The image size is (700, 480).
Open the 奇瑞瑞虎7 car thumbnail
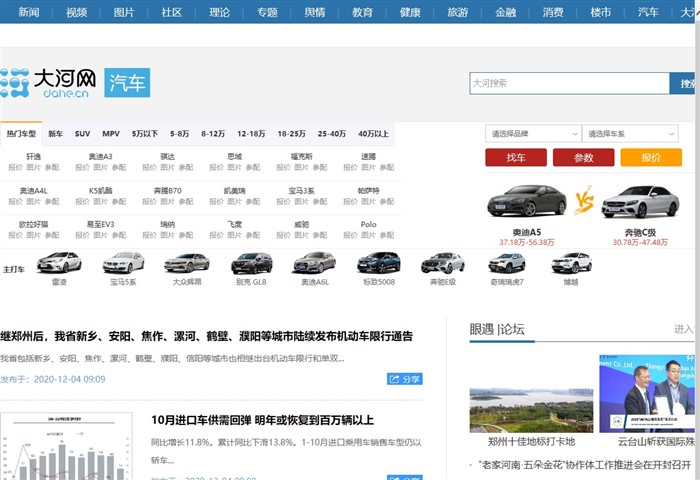507,263
